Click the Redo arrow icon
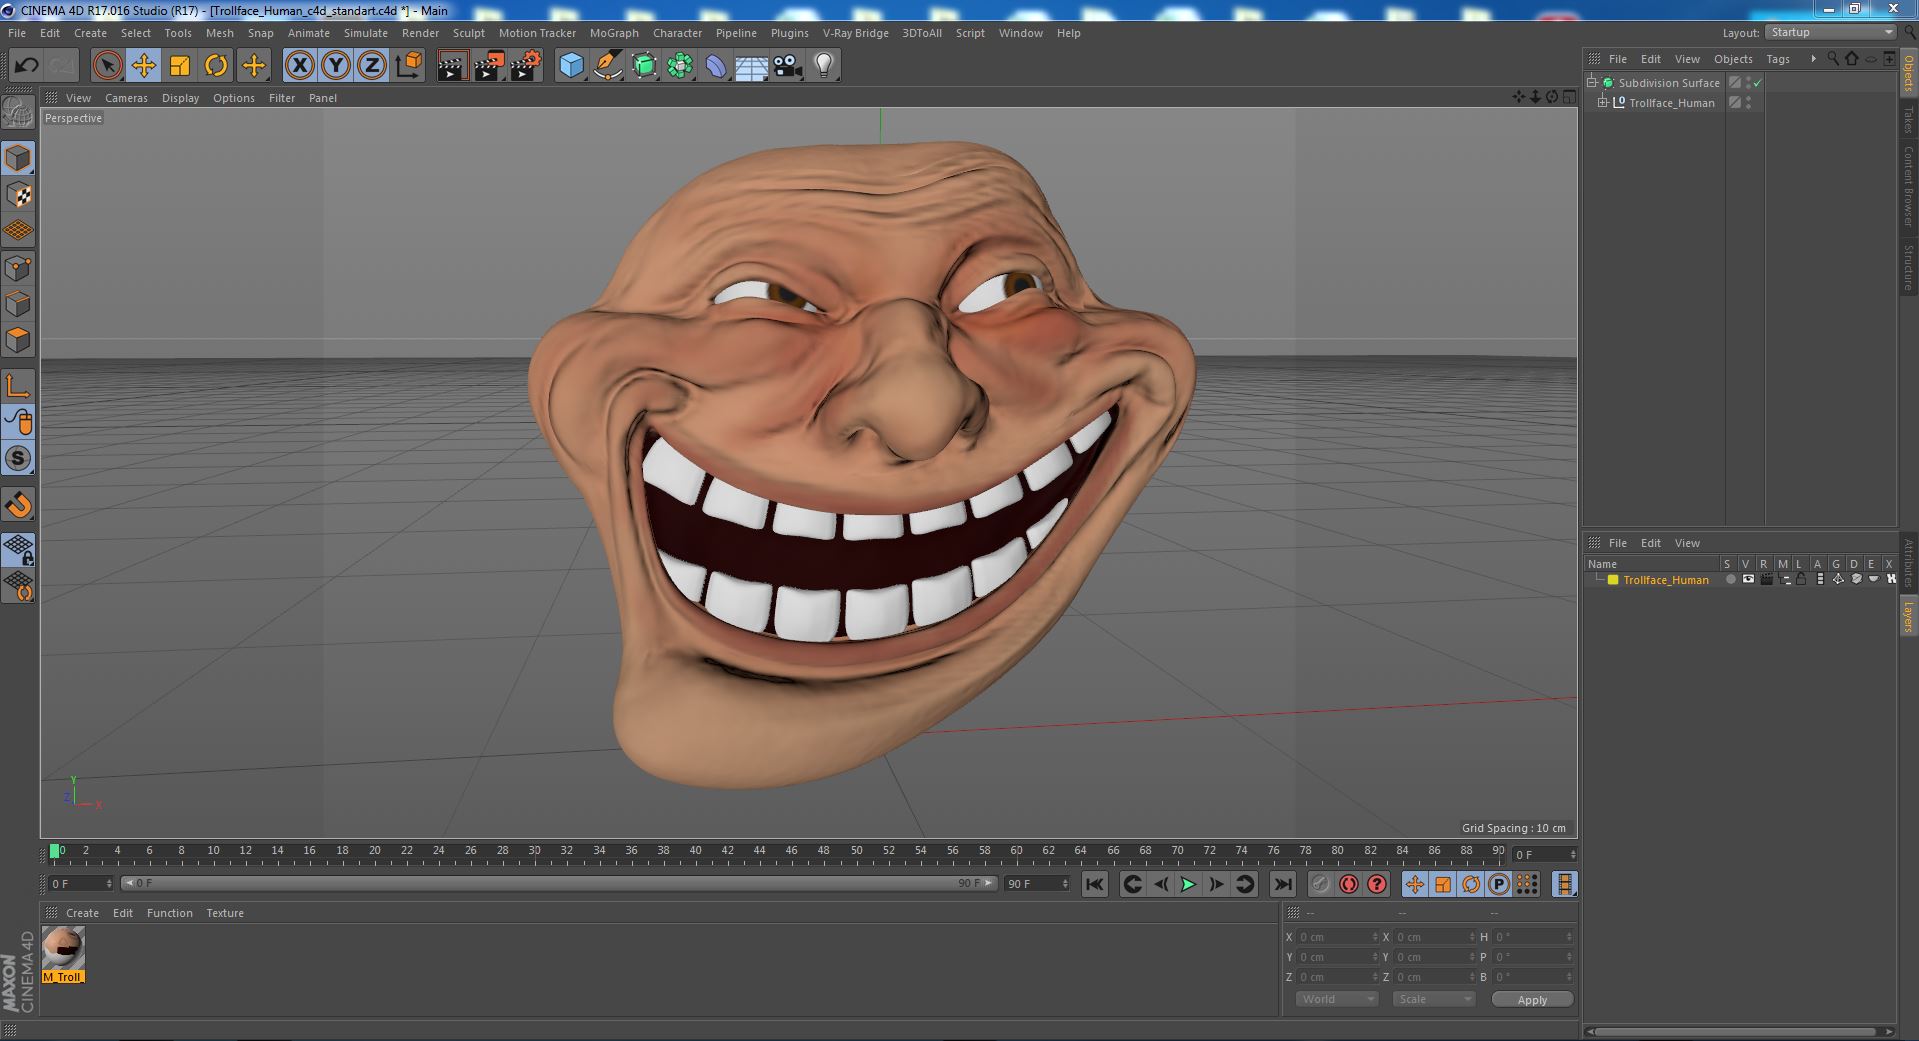This screenshot has width=1919, height=1041. (62, 66)
